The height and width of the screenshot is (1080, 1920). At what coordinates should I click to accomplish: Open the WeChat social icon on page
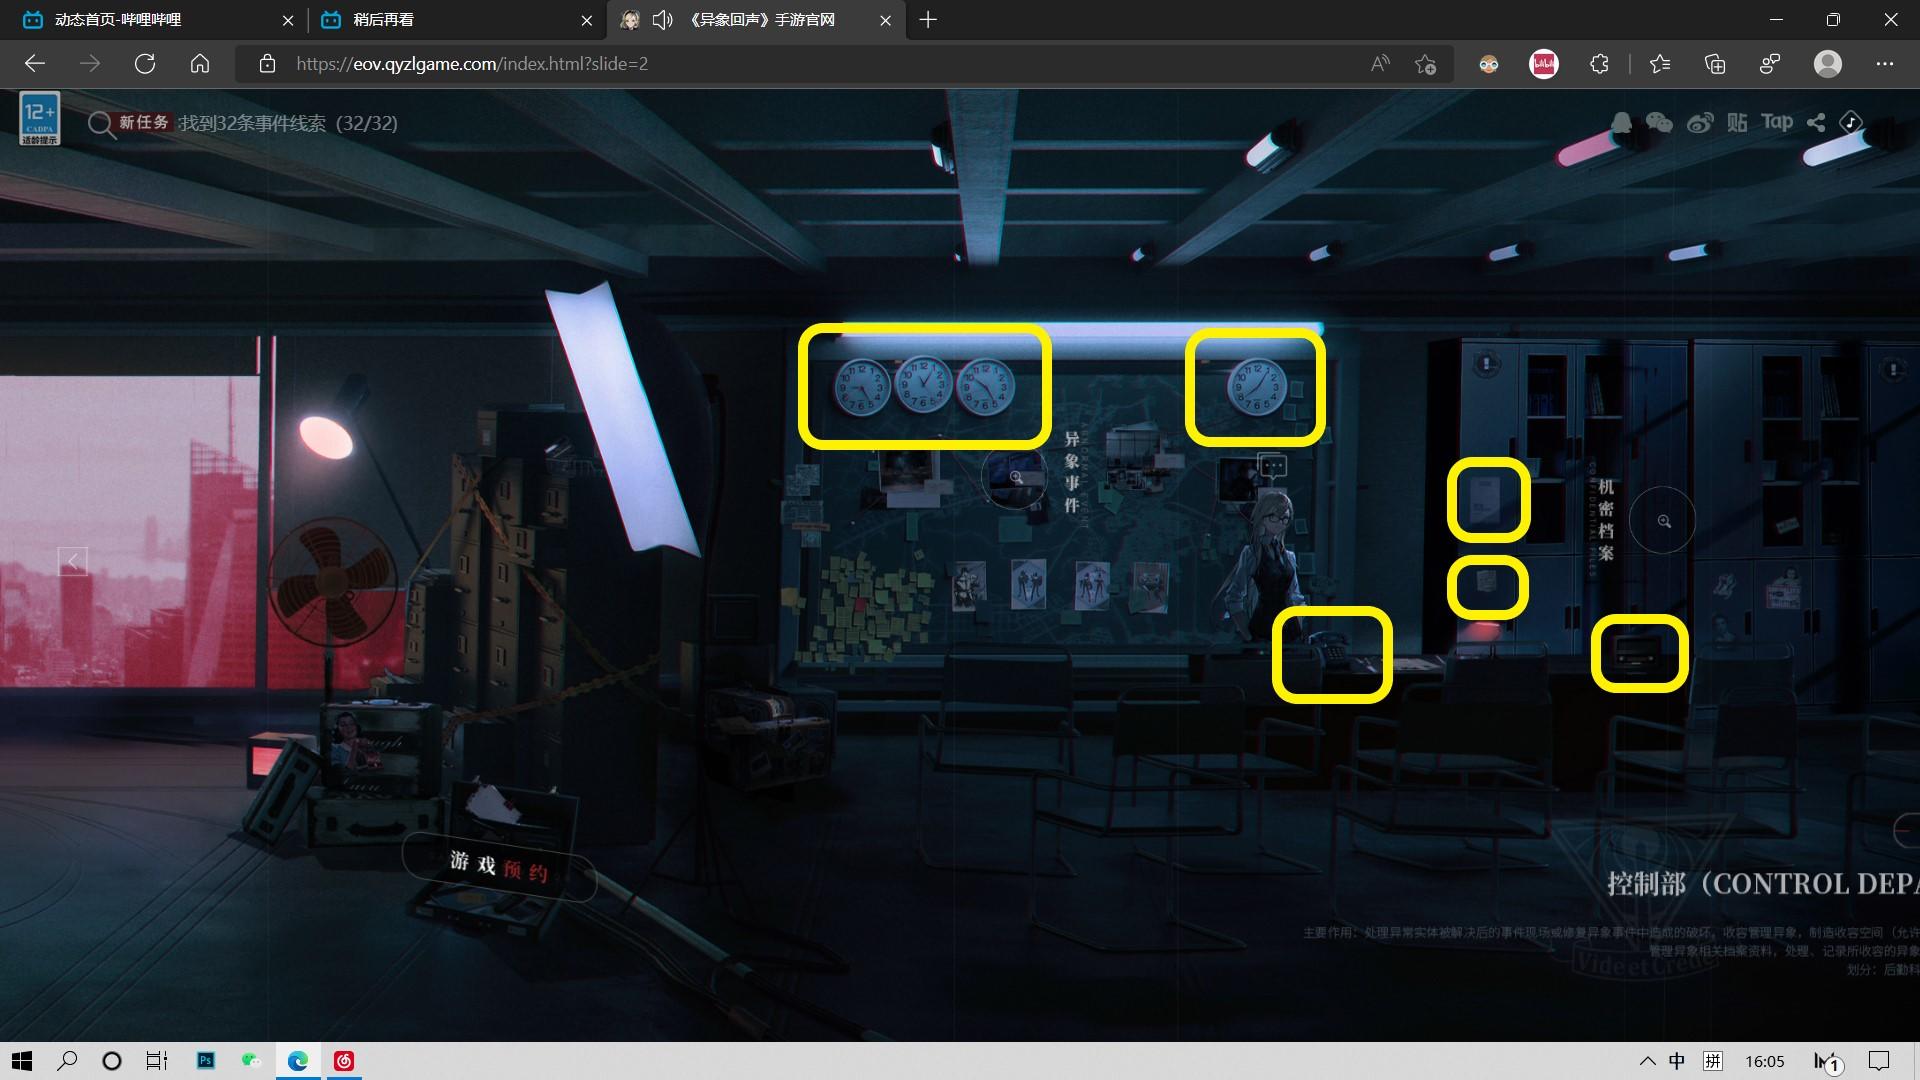pos(1659,122)
